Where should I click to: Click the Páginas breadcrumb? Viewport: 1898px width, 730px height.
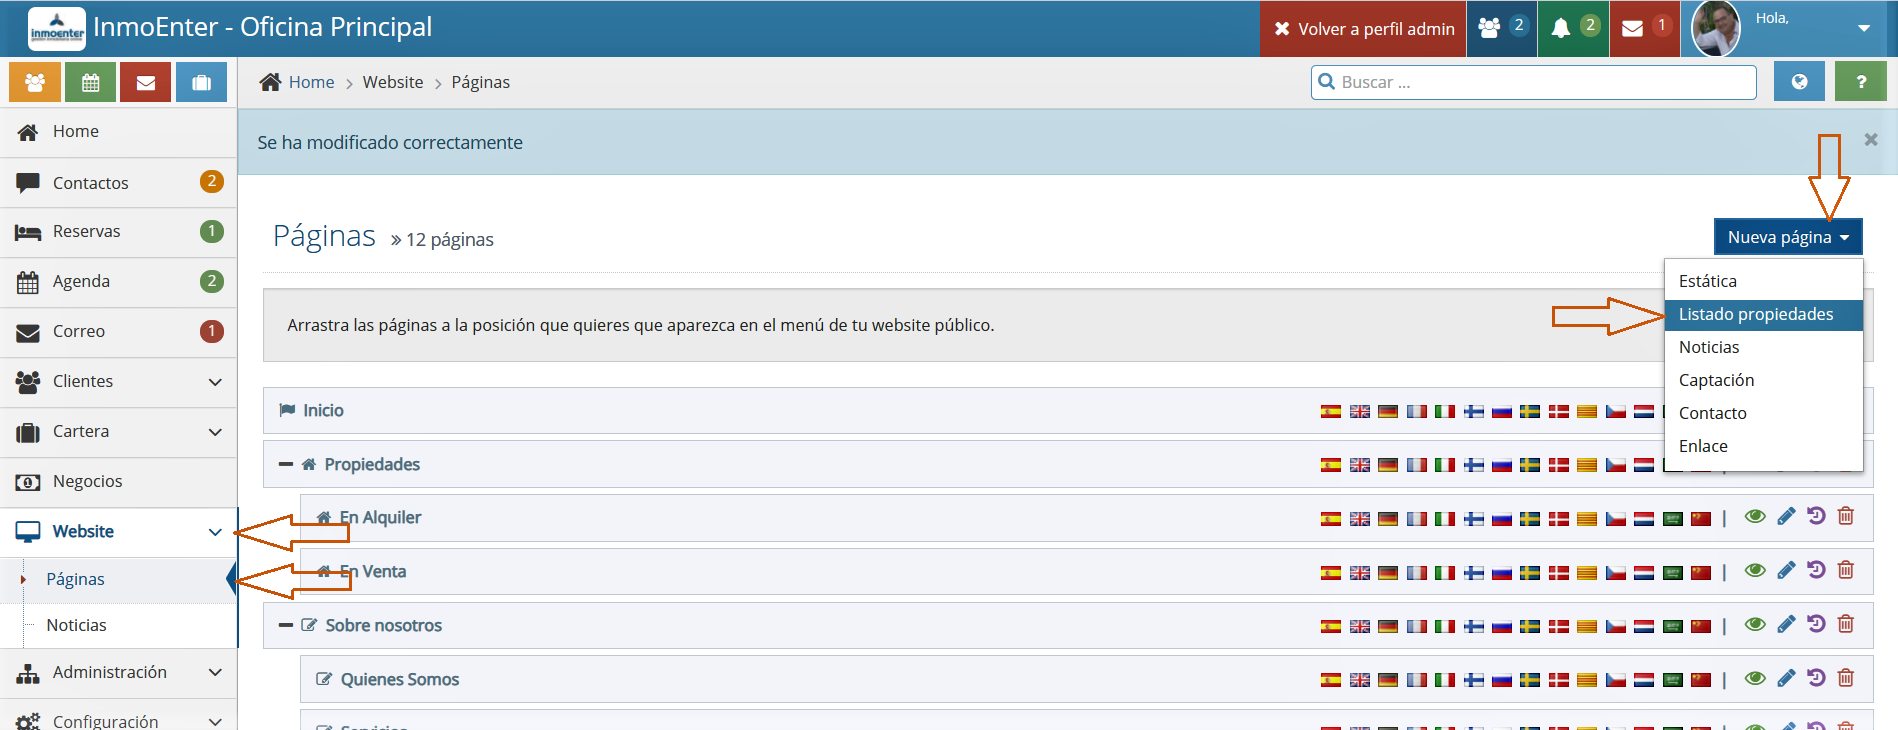(480, 82)
